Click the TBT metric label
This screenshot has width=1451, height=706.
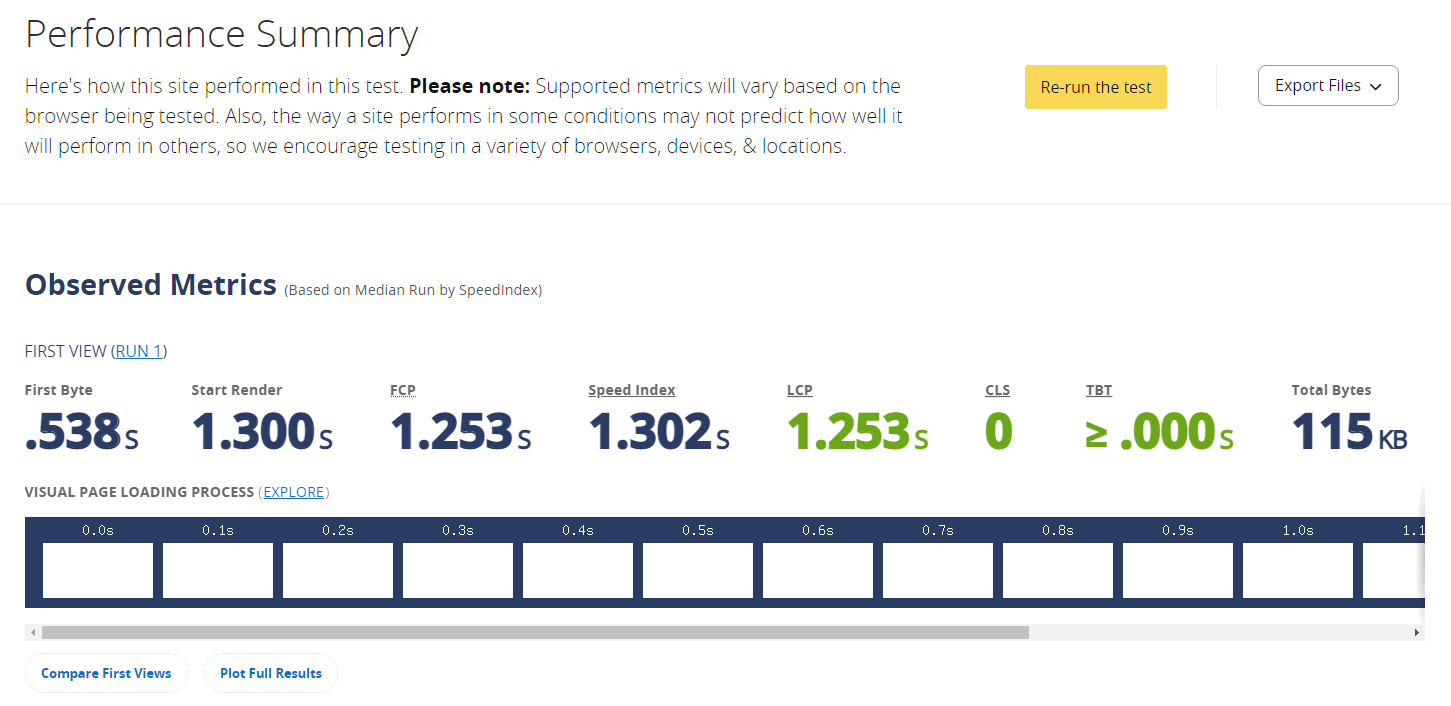coord(1099,390)
